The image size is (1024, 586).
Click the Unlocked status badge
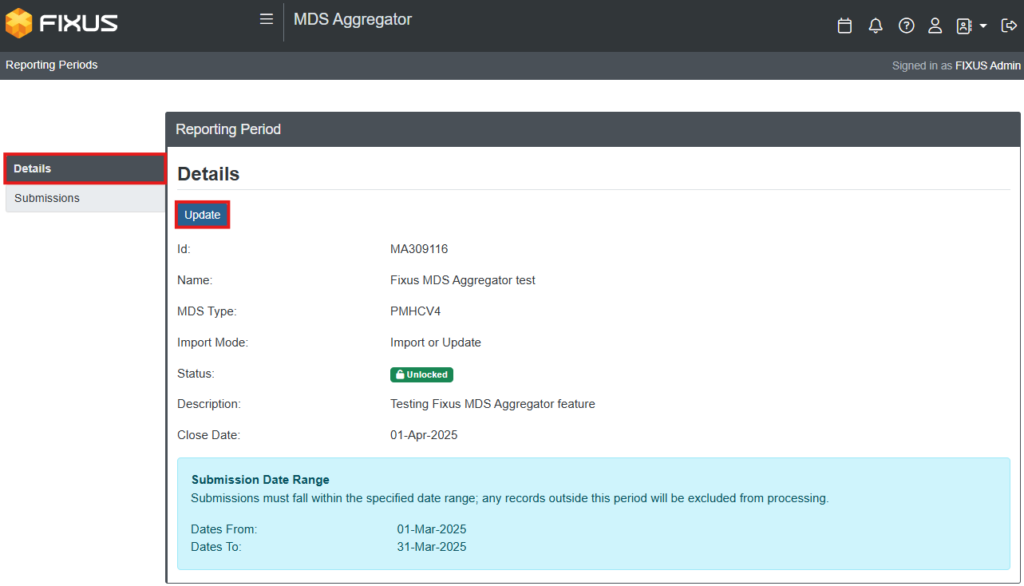tap(421, 374)
